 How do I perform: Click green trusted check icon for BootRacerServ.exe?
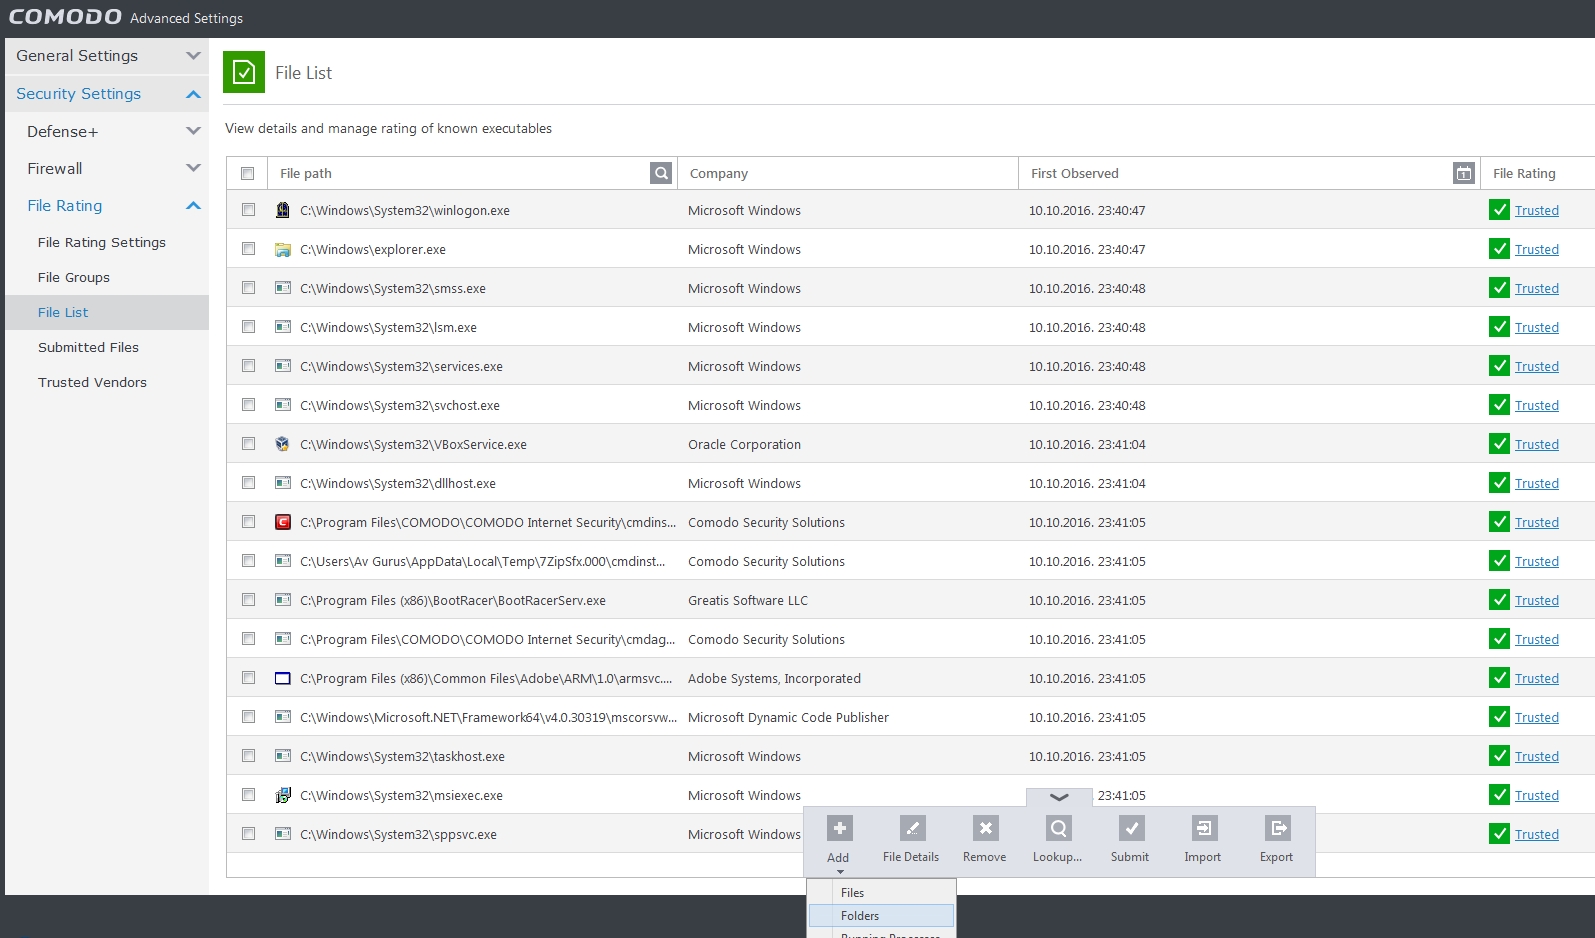1499,600
